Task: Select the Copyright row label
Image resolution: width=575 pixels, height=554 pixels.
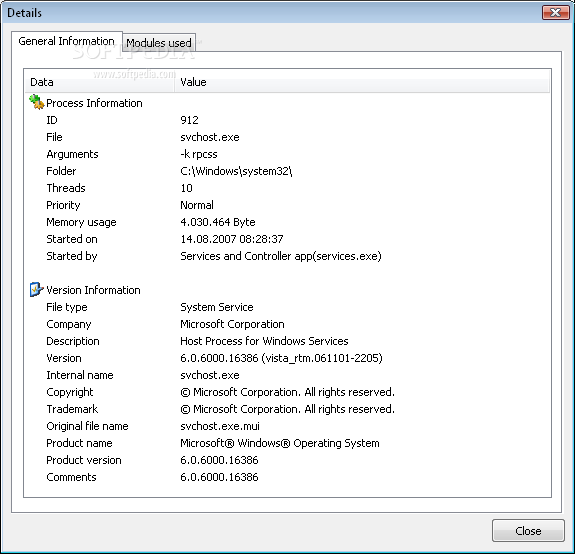Action: point(70,392)
